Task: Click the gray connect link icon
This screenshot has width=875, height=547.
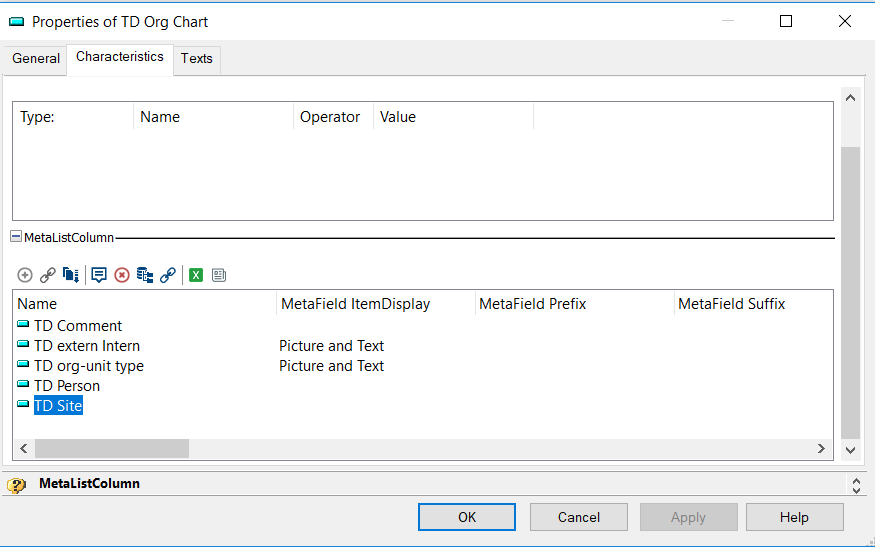Action: point(47,275)
